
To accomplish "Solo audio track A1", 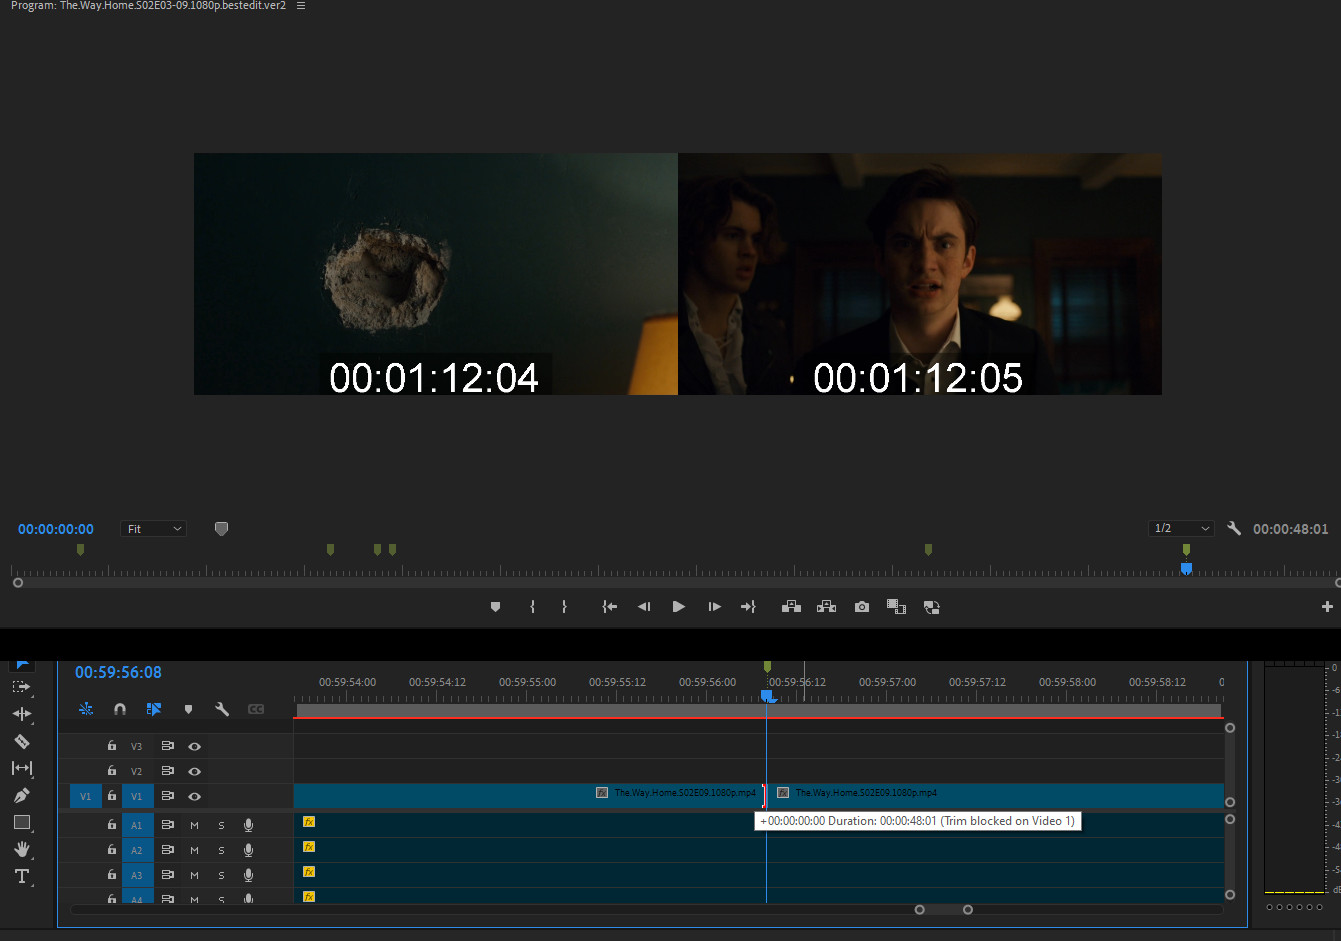I will (221, 826).
